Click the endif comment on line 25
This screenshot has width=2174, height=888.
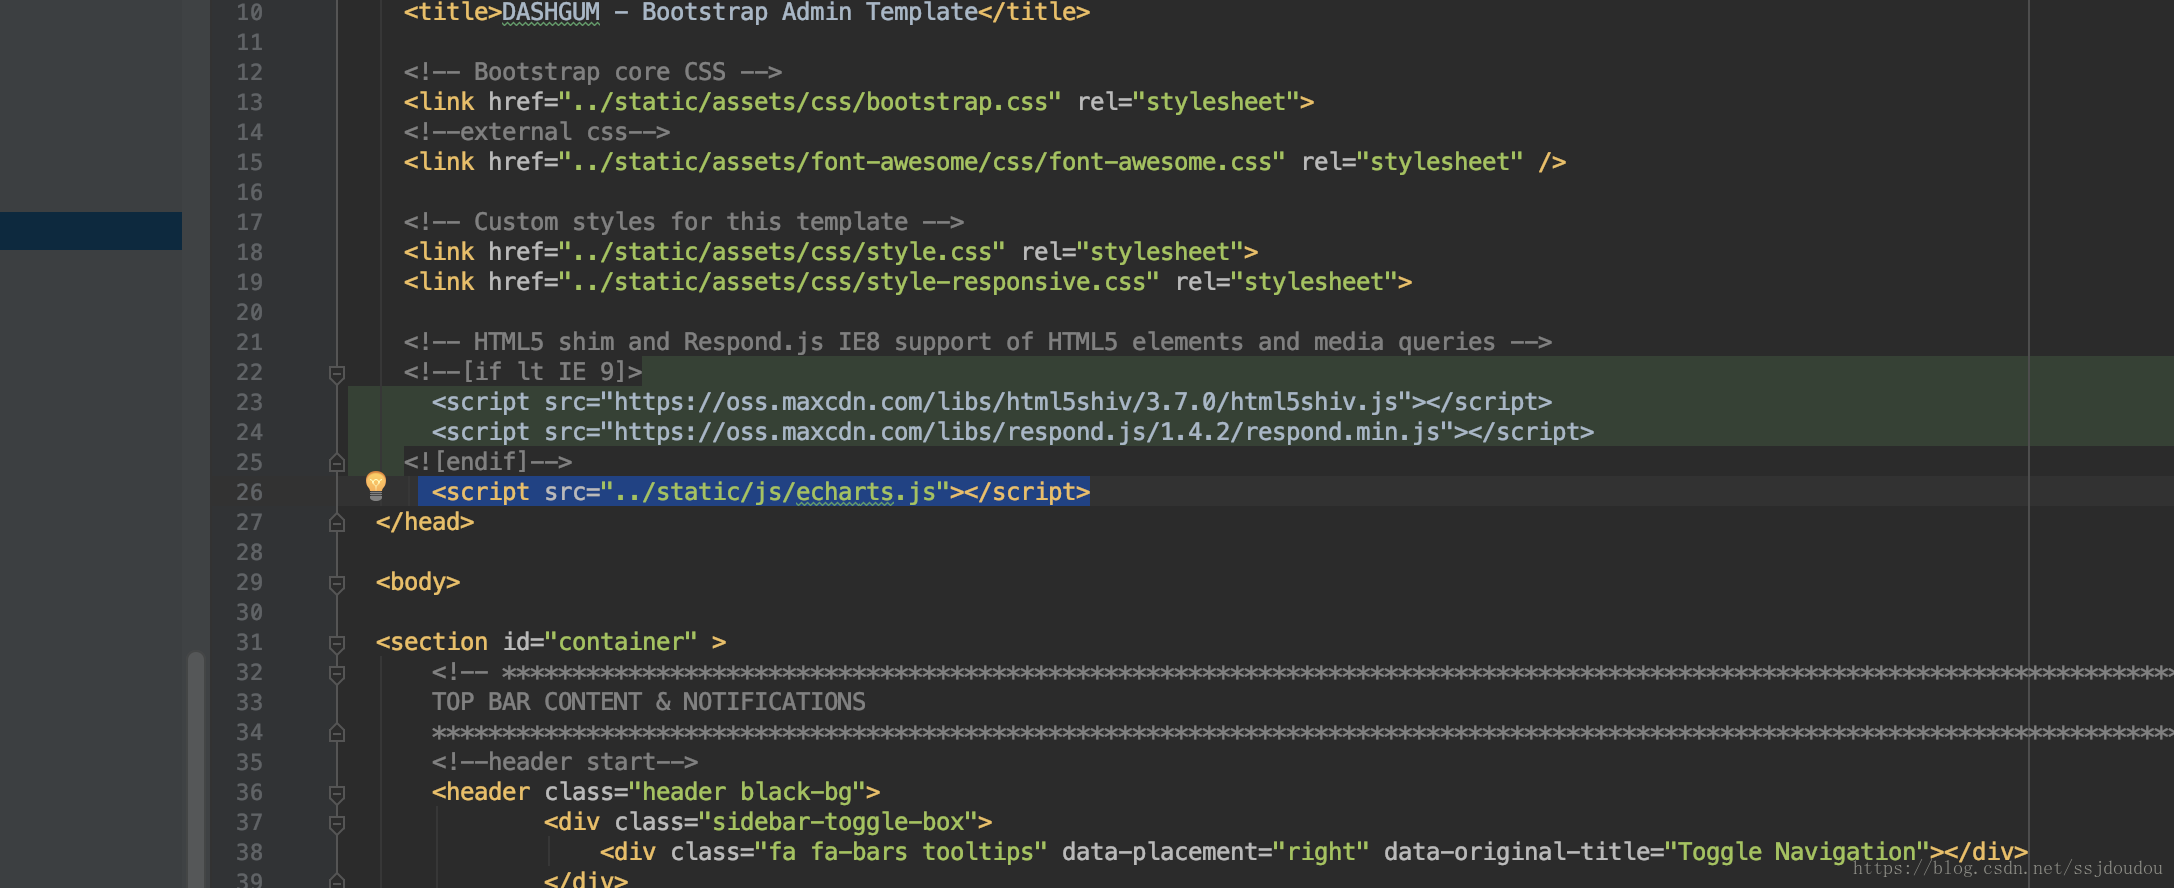coord(488,462)
